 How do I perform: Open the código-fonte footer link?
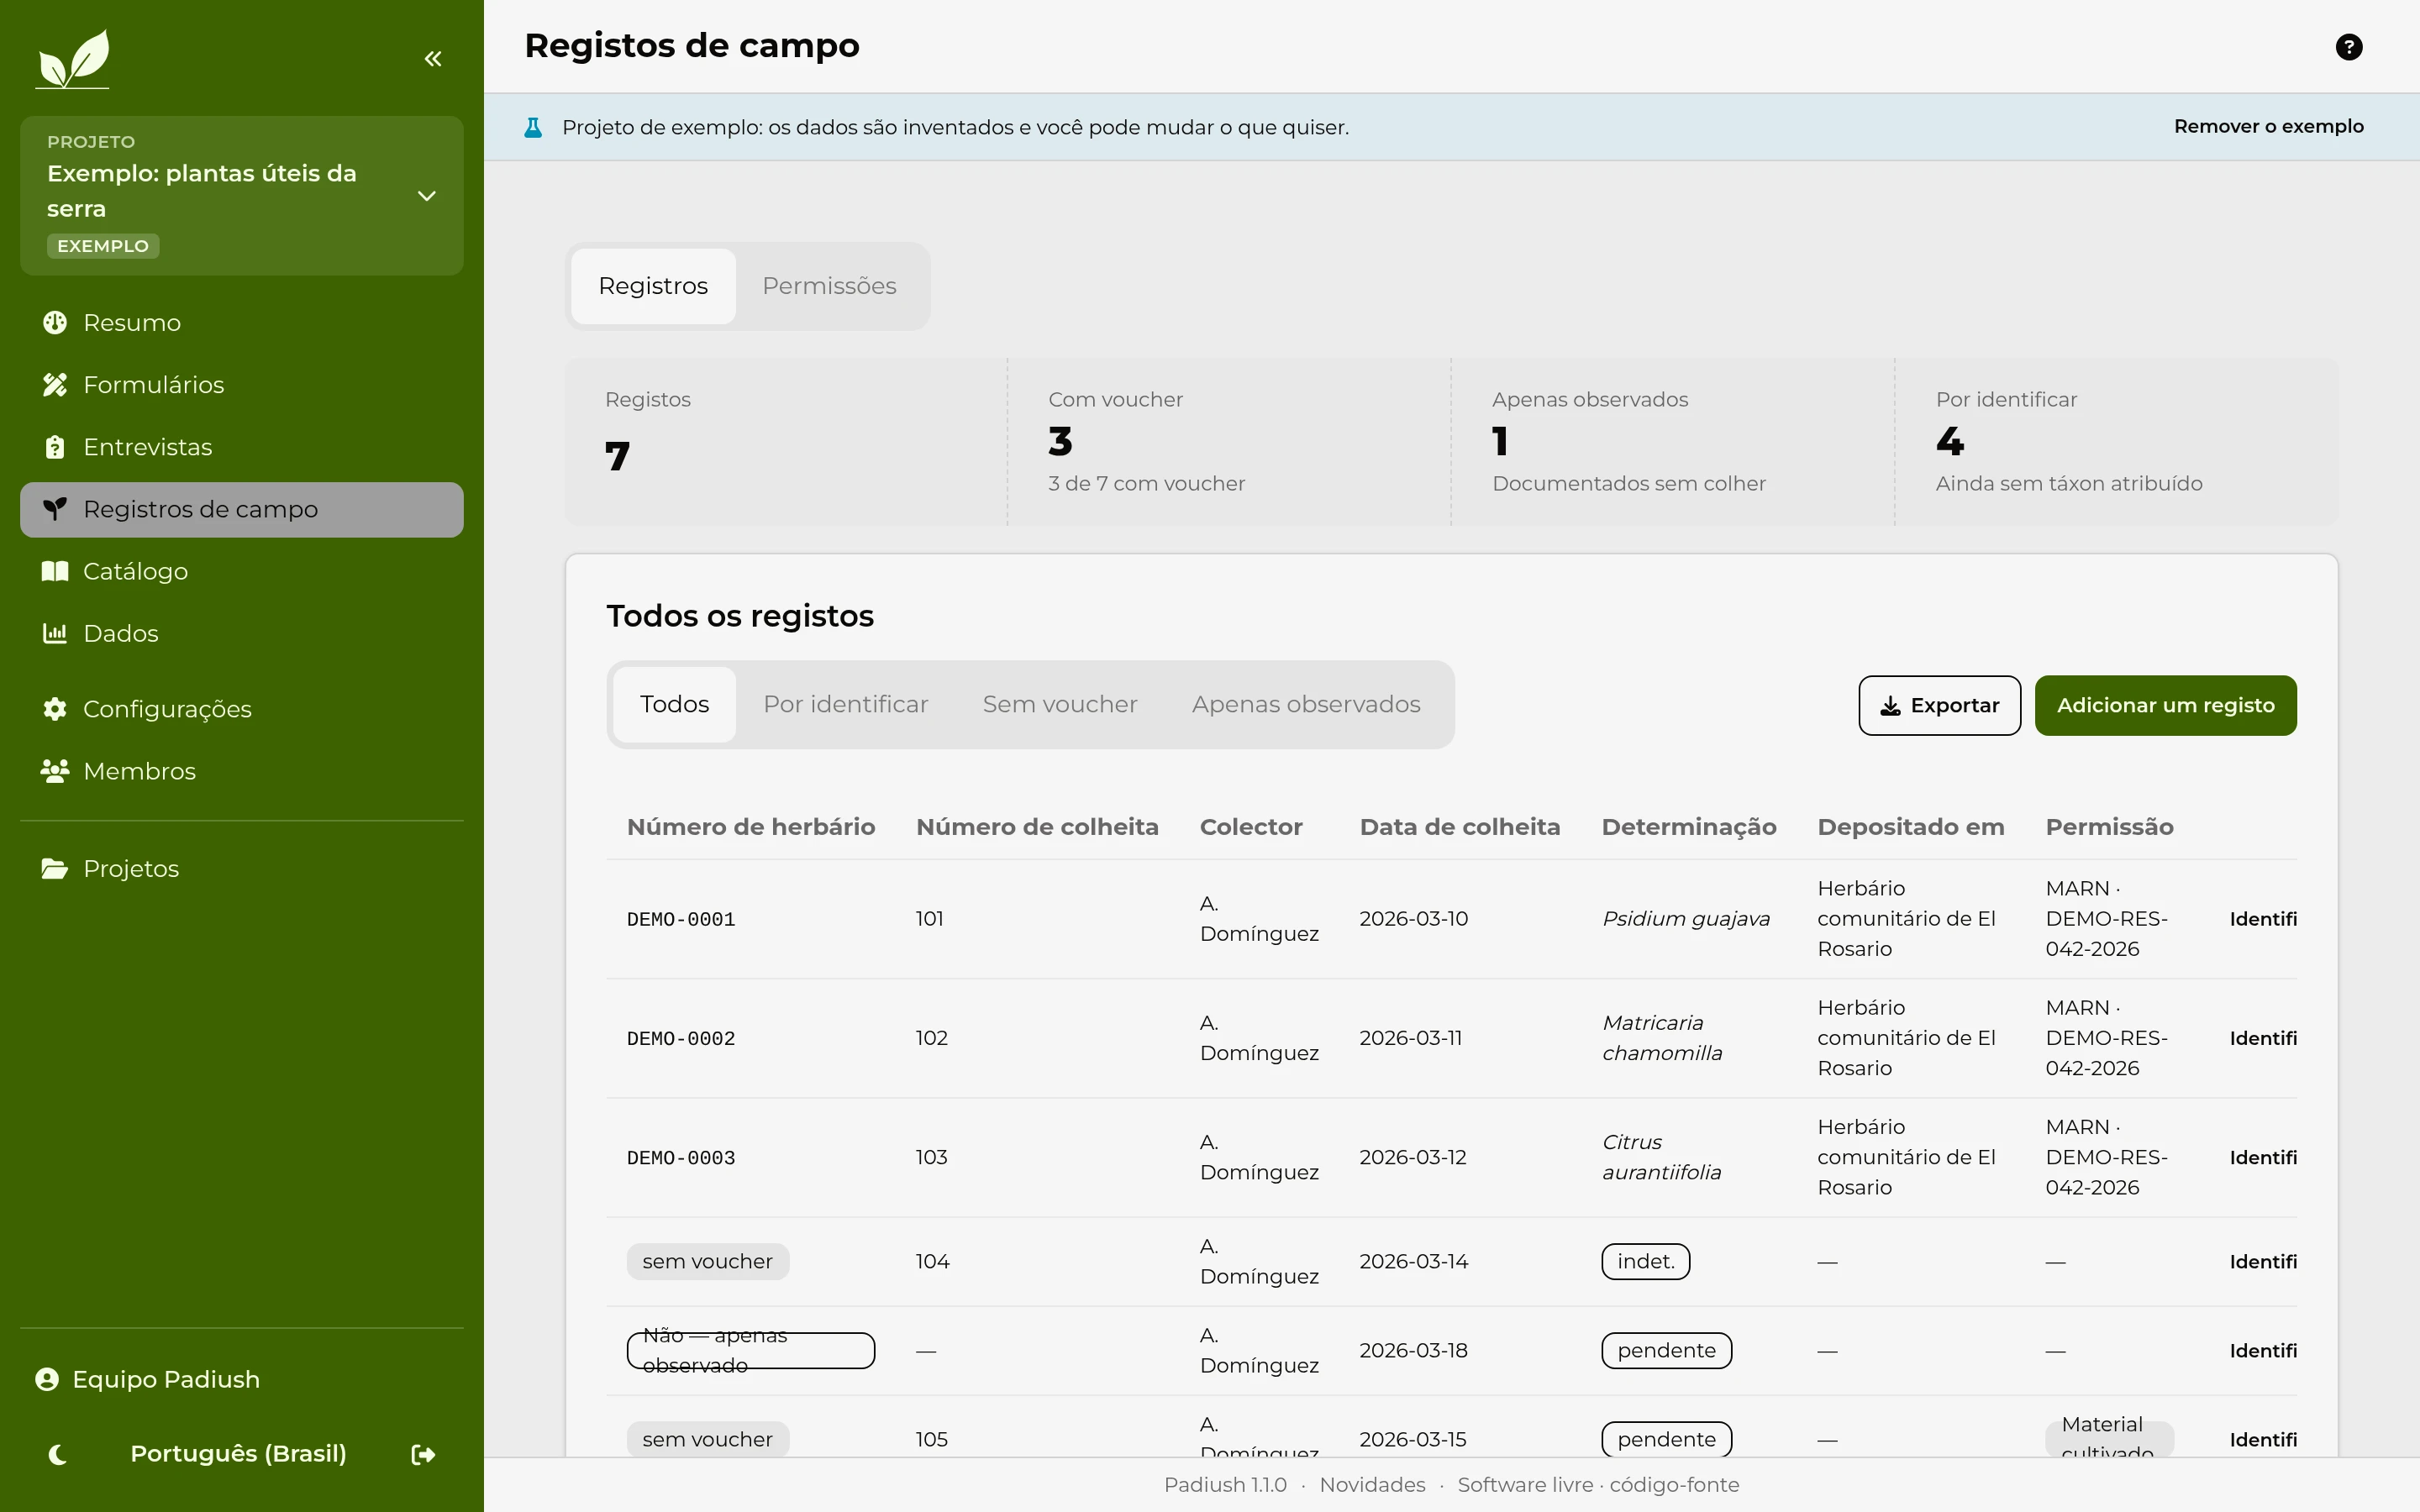[x=1674, y=1485]
